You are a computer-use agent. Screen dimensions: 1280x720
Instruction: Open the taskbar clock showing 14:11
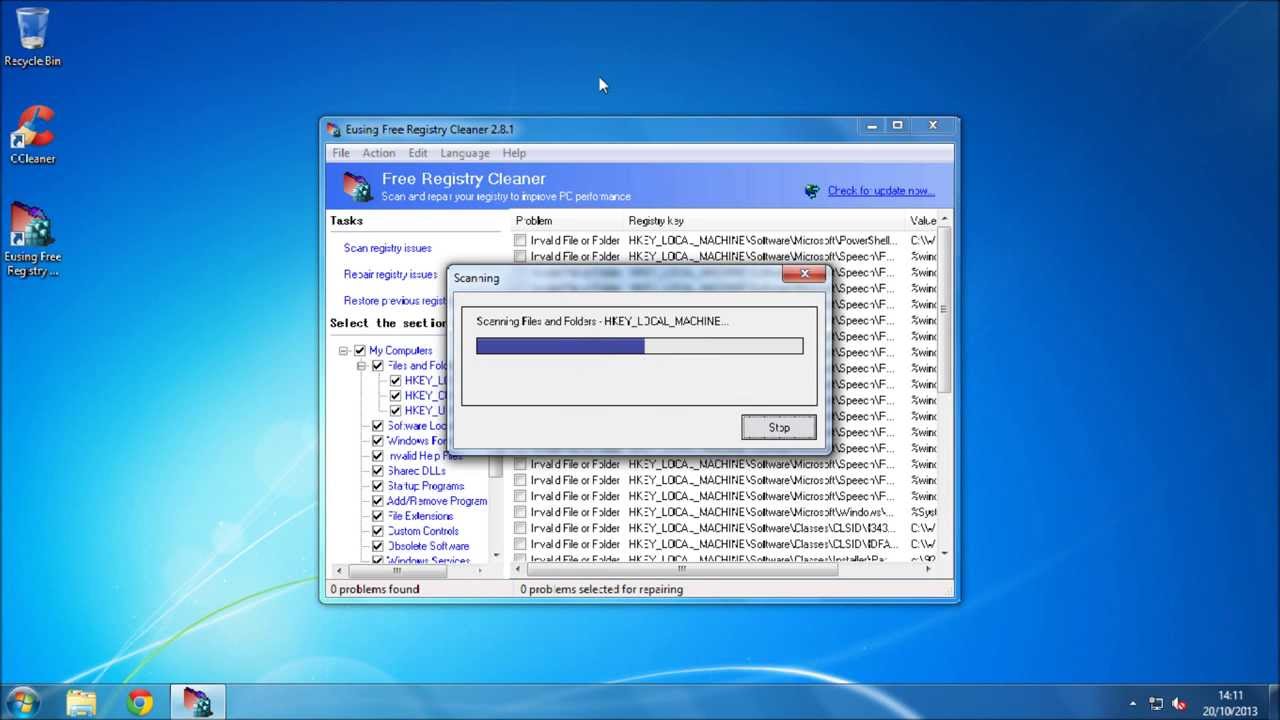[x=1230, y=703]
